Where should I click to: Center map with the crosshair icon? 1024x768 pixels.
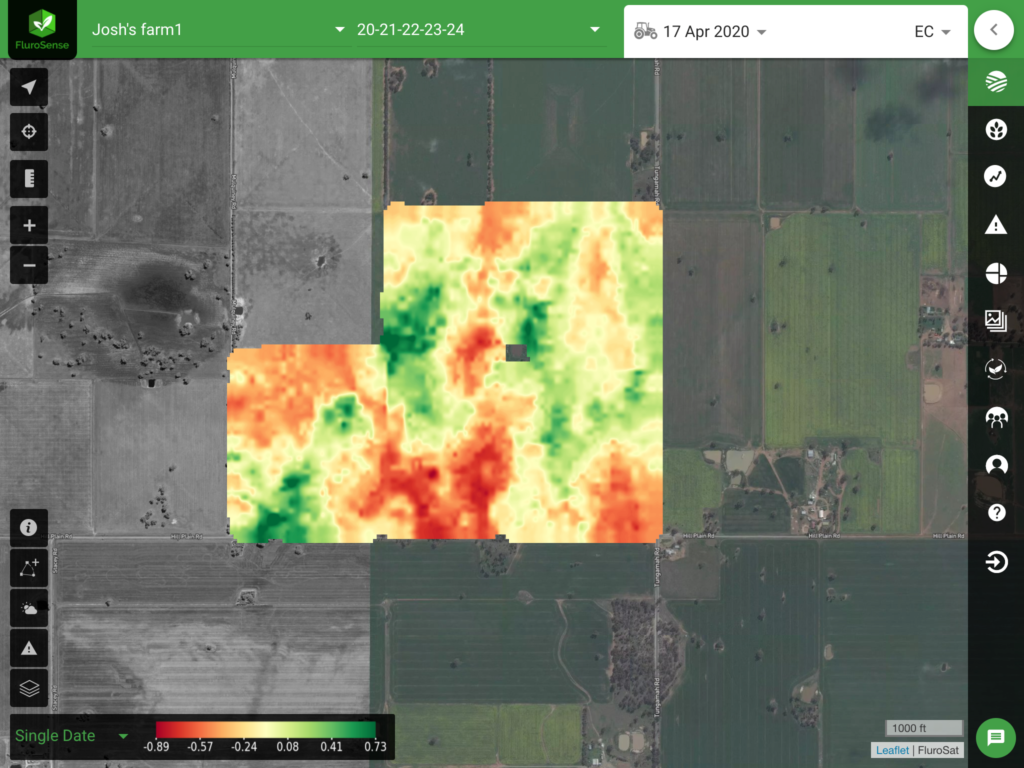point(29,132)
